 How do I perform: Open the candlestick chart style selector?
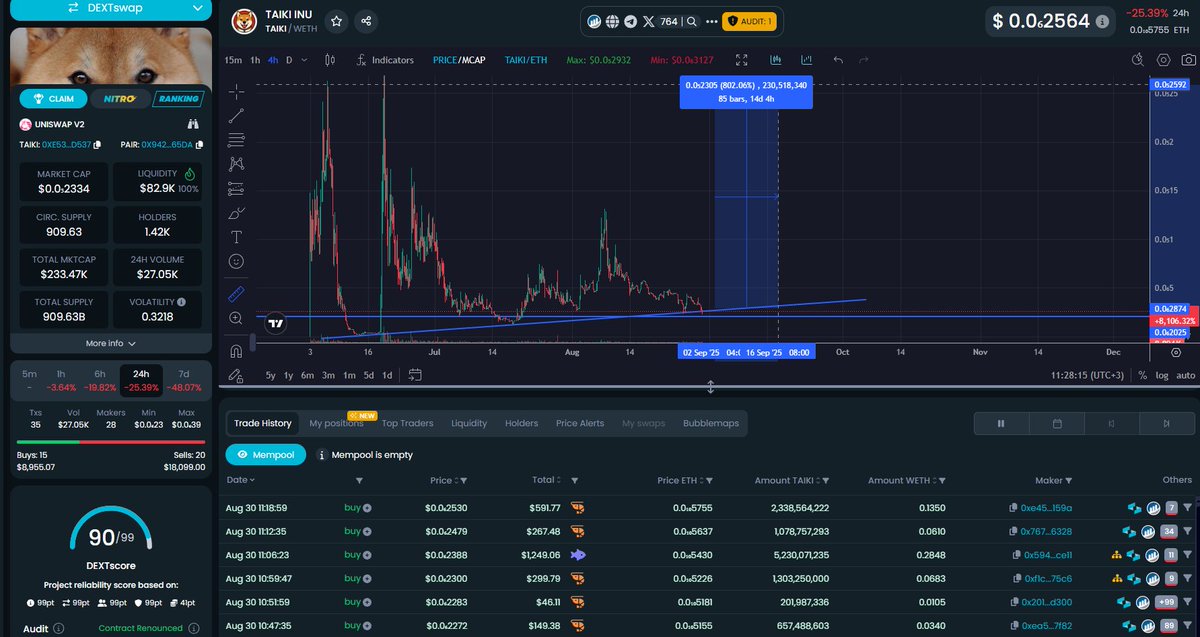pyautogui.click(x=329, y=60)
